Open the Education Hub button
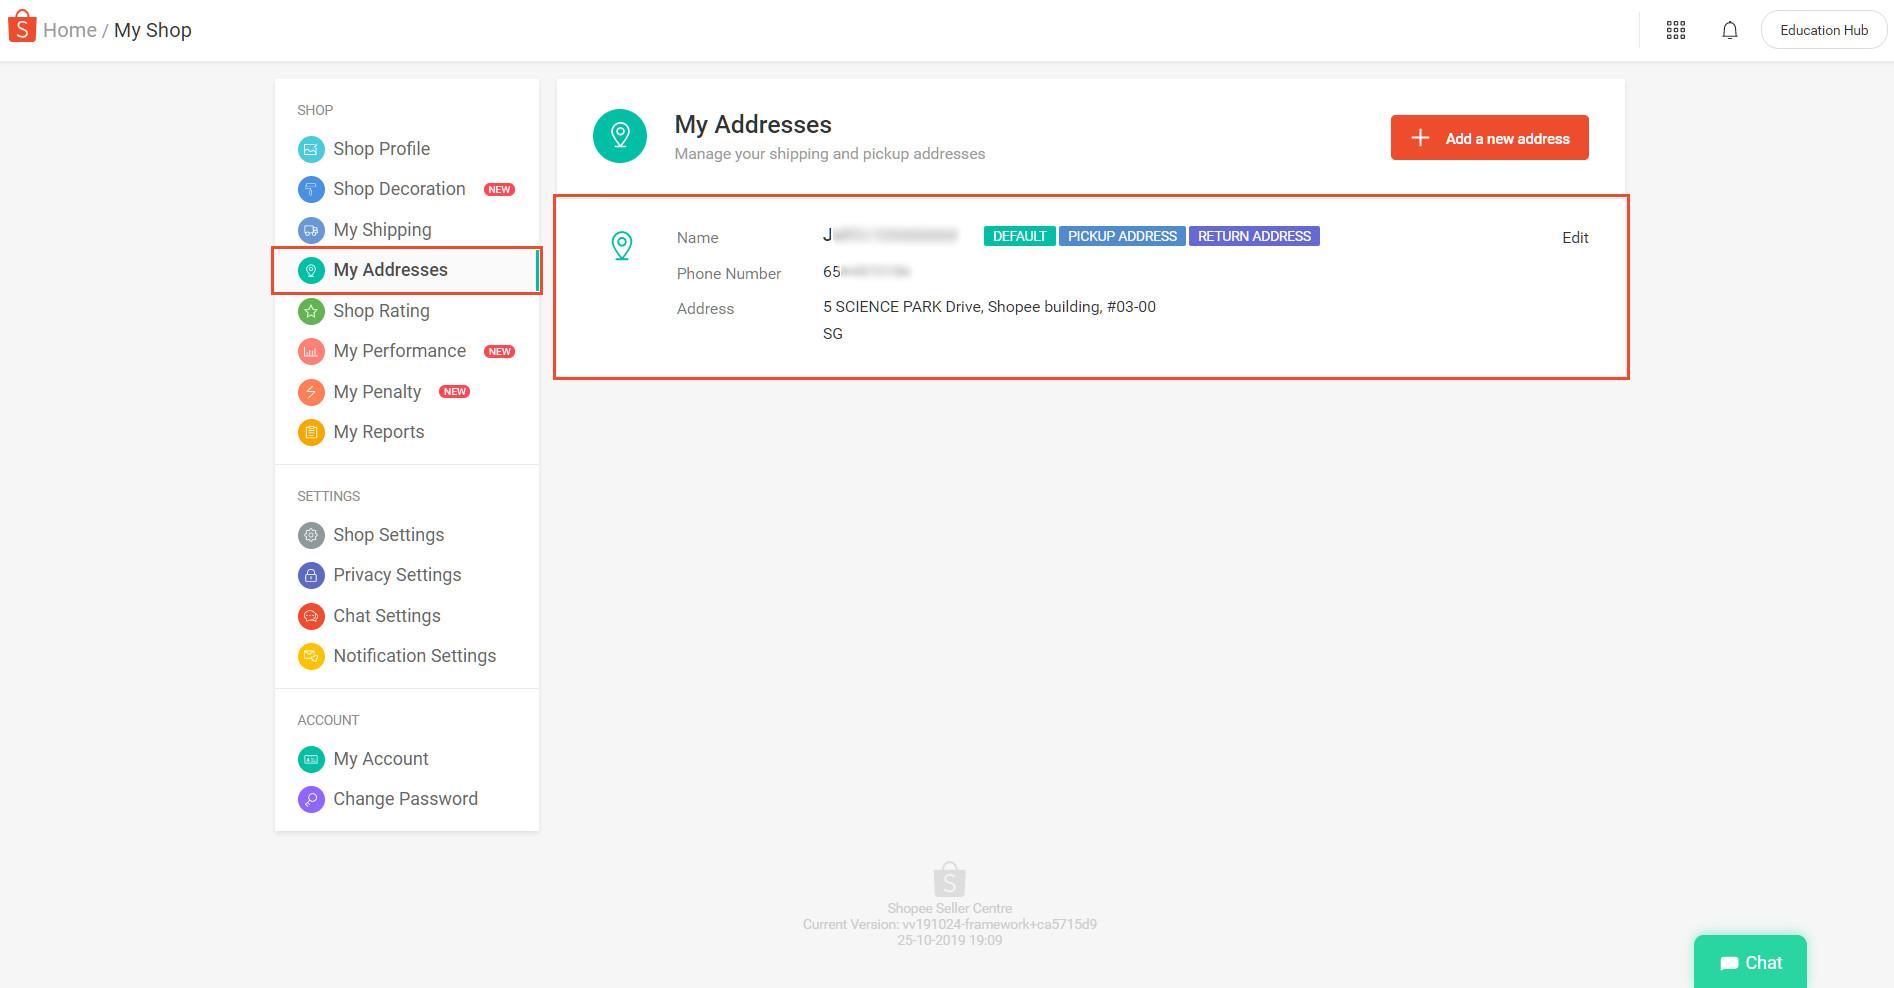This screenshot has height=988, width=1894. point(1823,30)
